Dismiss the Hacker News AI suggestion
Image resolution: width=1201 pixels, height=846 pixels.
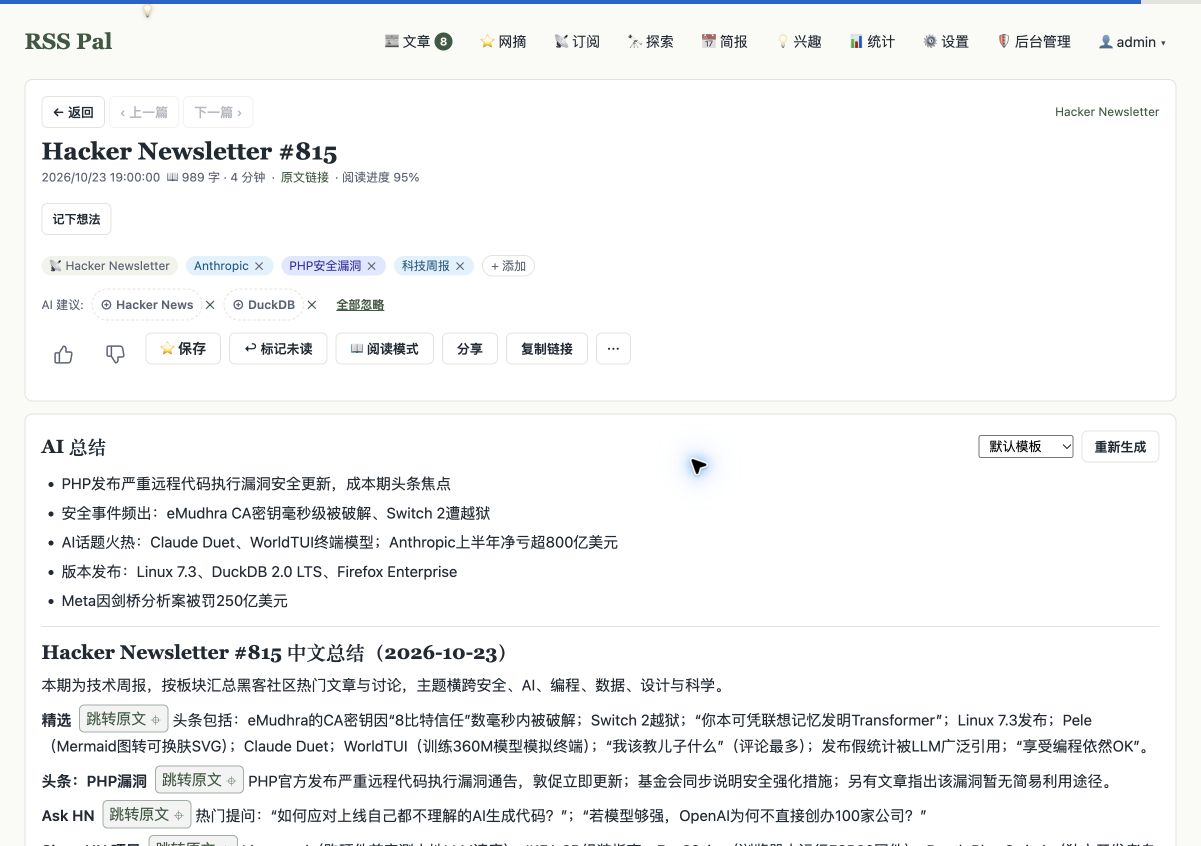210,305
